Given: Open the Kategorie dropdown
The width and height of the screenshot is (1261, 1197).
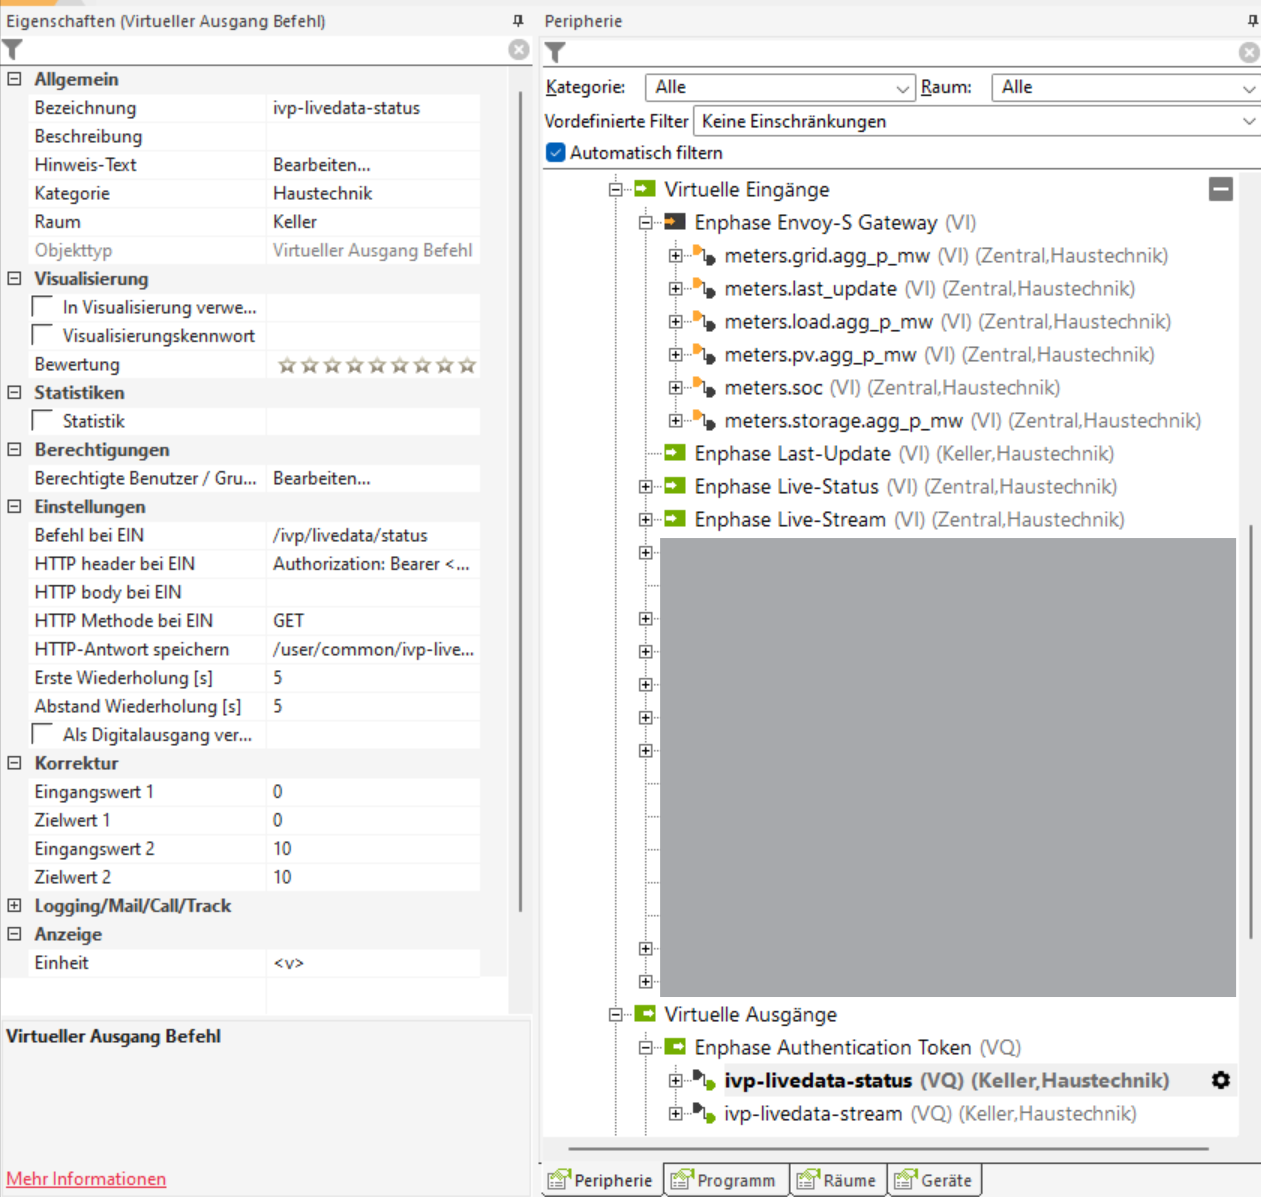Looking at the screenshot, I should point(780,88).
